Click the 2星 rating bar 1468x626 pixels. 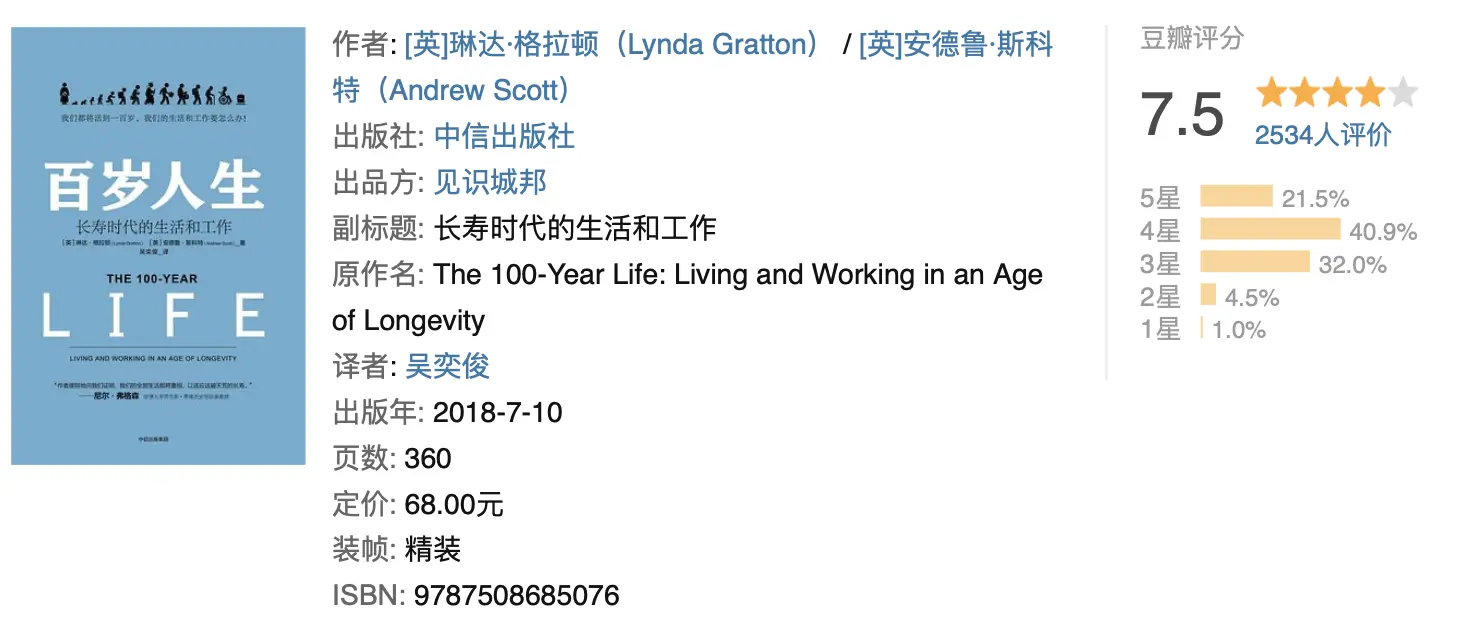click(x=1208, y=296)
